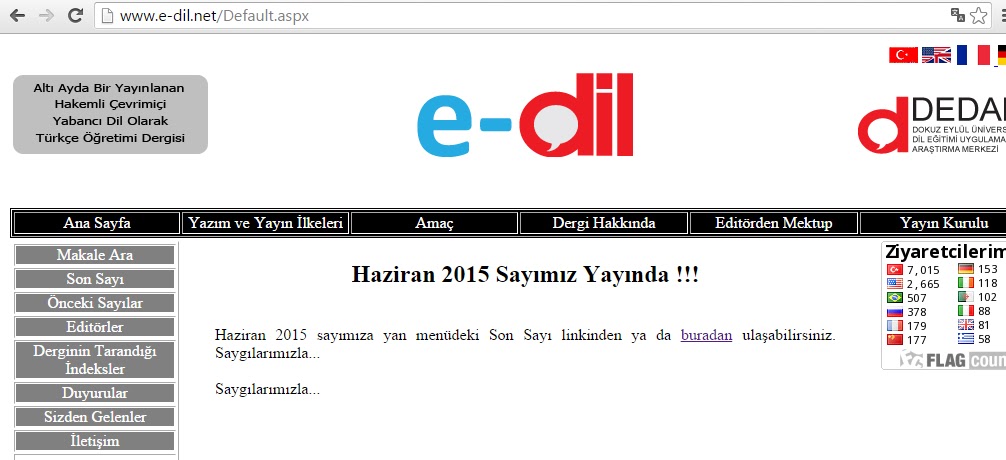The image size is (1006, 460).
Task: Switch site language to Turkish flag
Action: click(903, 55)
